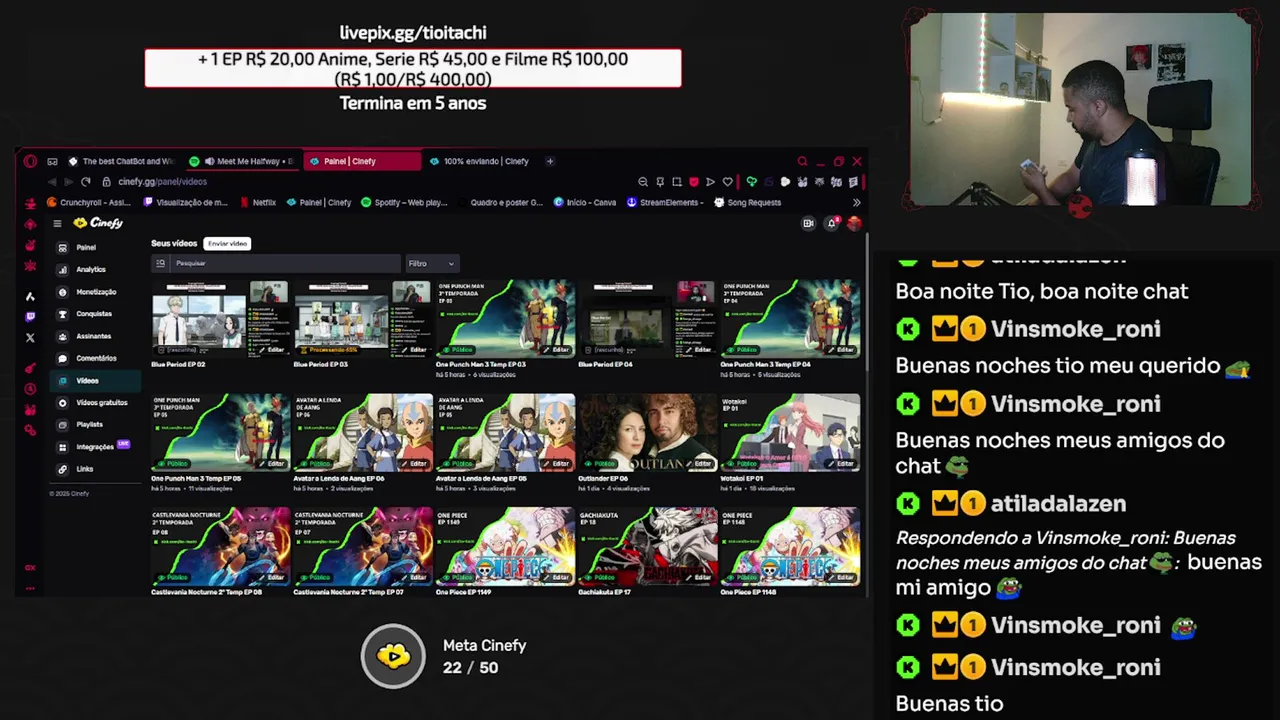Screen dimensions: 1280x720
Task: Click the browser search magnifier icon
Action: pyautogui.click(x=802, y=161)
